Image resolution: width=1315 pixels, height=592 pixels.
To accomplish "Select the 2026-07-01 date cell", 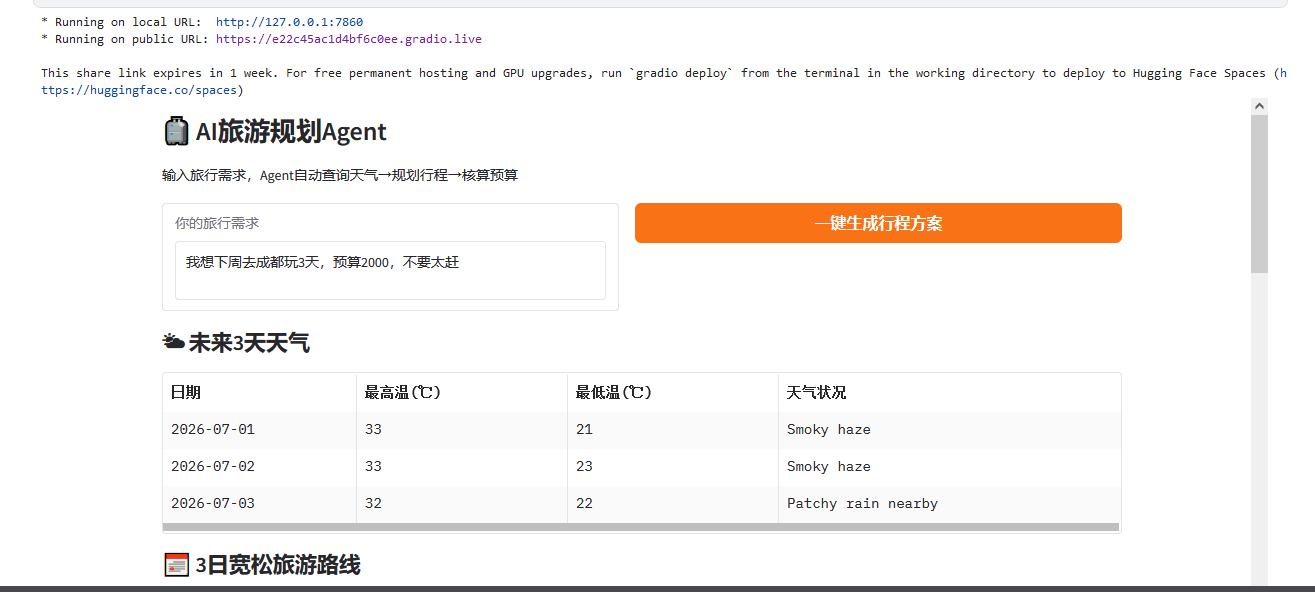I will click(260, 430).
